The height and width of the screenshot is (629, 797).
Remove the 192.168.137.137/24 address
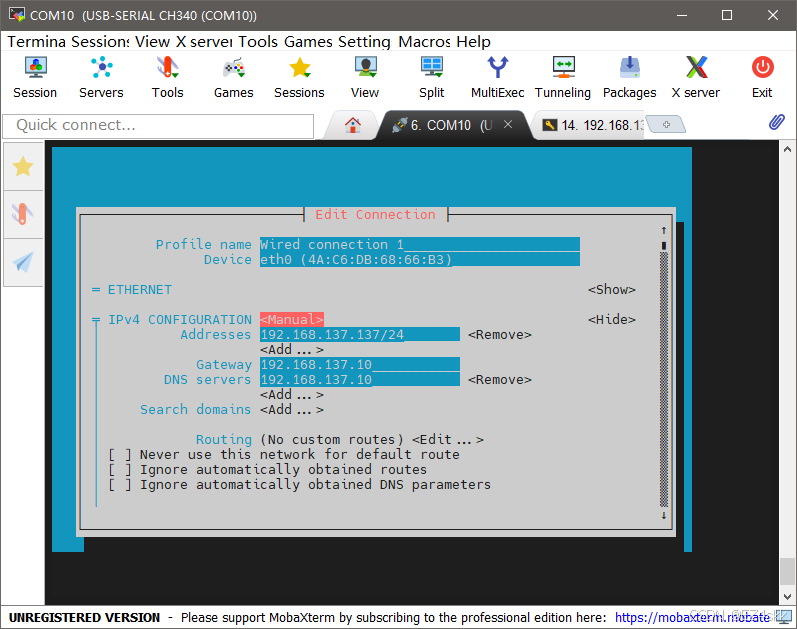(500, 335)
